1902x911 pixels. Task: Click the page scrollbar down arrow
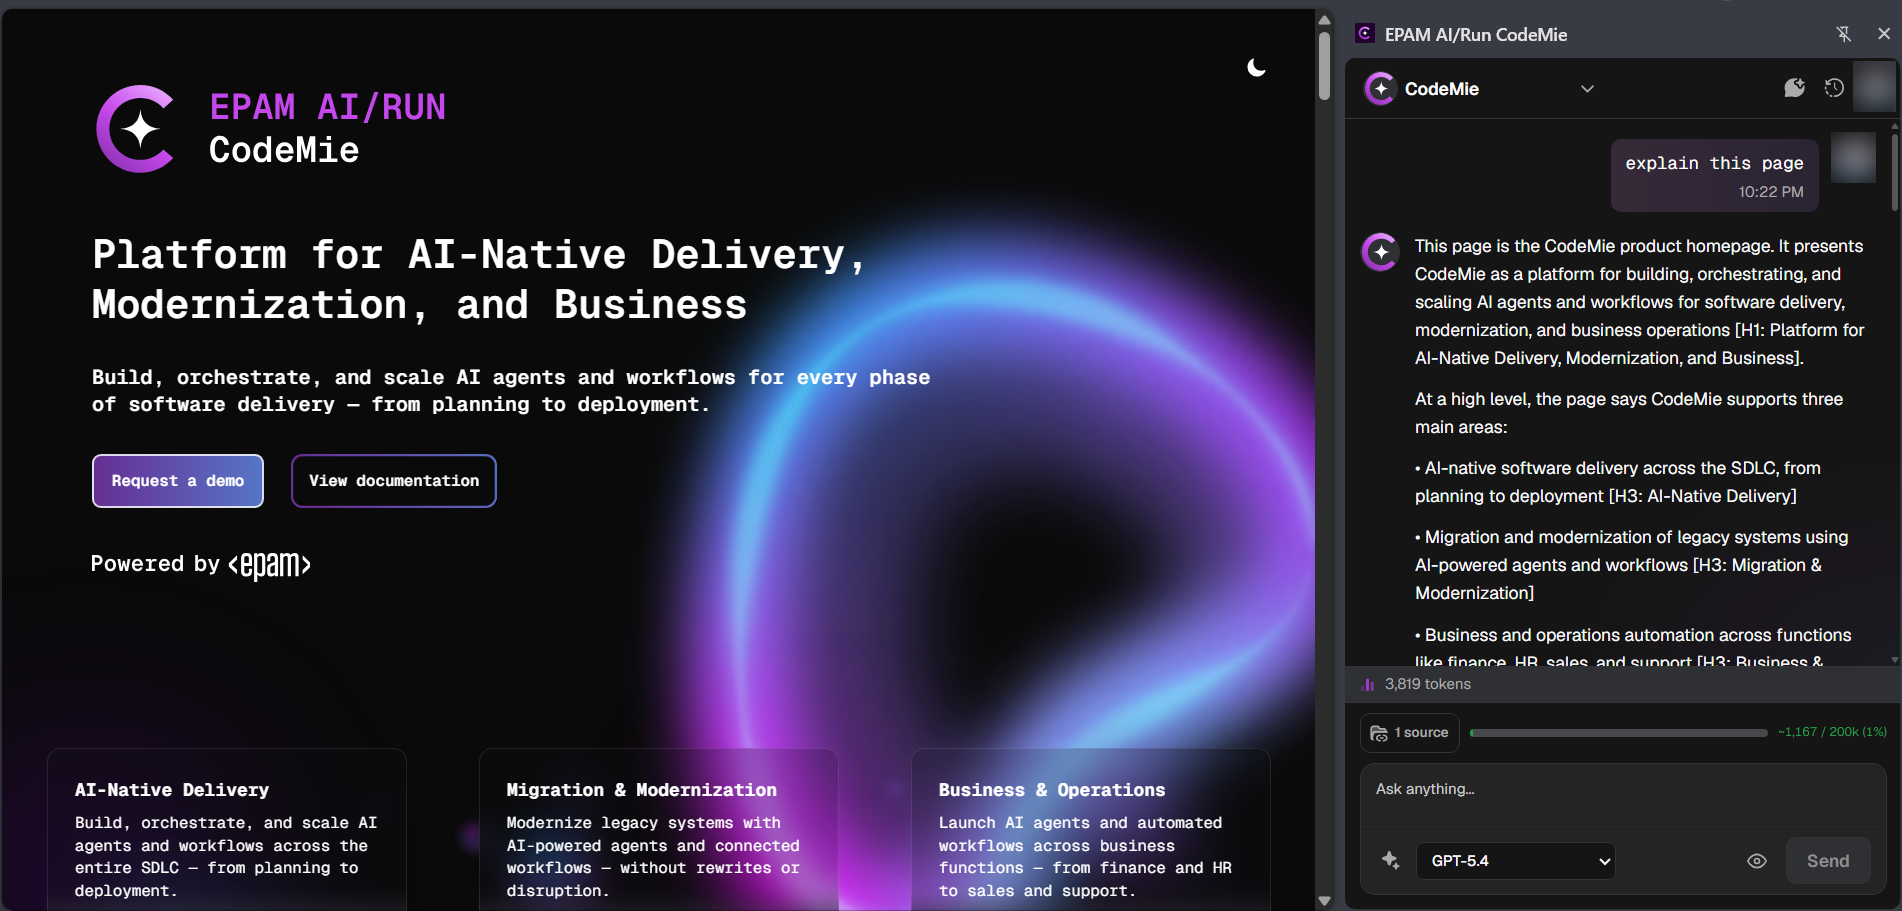click(x=1324, y=900)
